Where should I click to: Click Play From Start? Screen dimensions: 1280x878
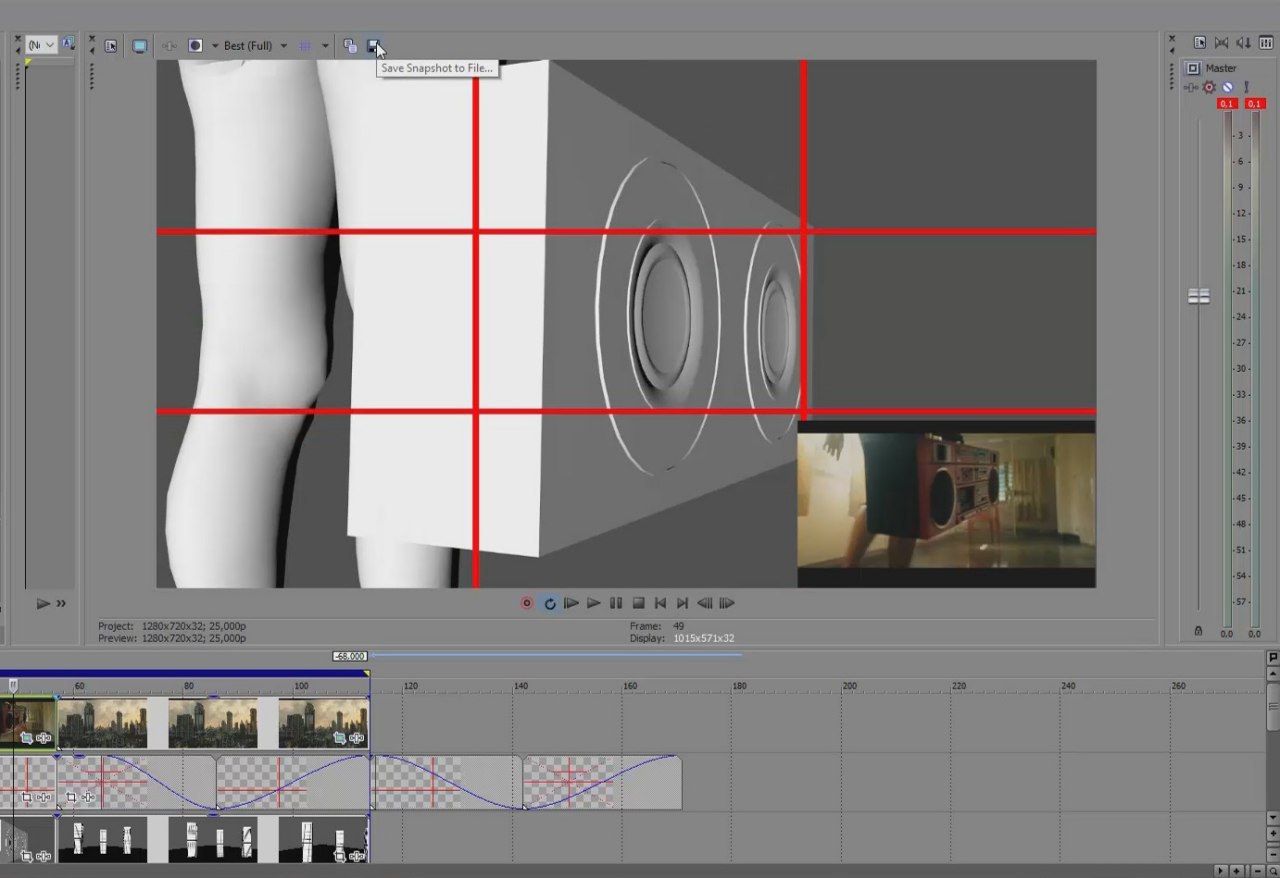click(x=572, y=603)
